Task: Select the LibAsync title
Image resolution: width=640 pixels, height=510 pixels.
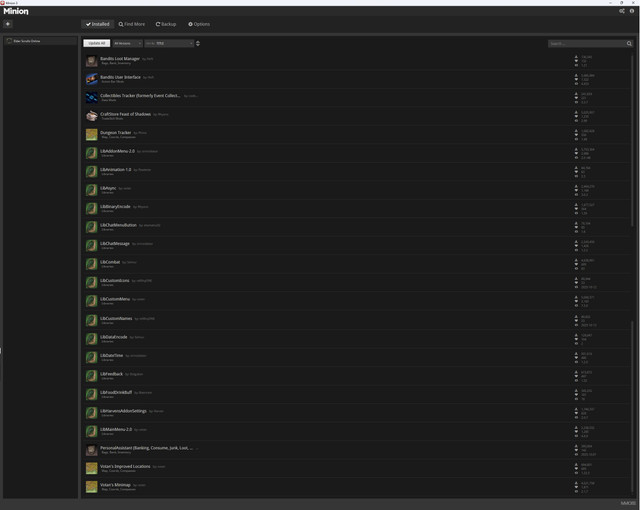Action: click(x=108, y=188)
